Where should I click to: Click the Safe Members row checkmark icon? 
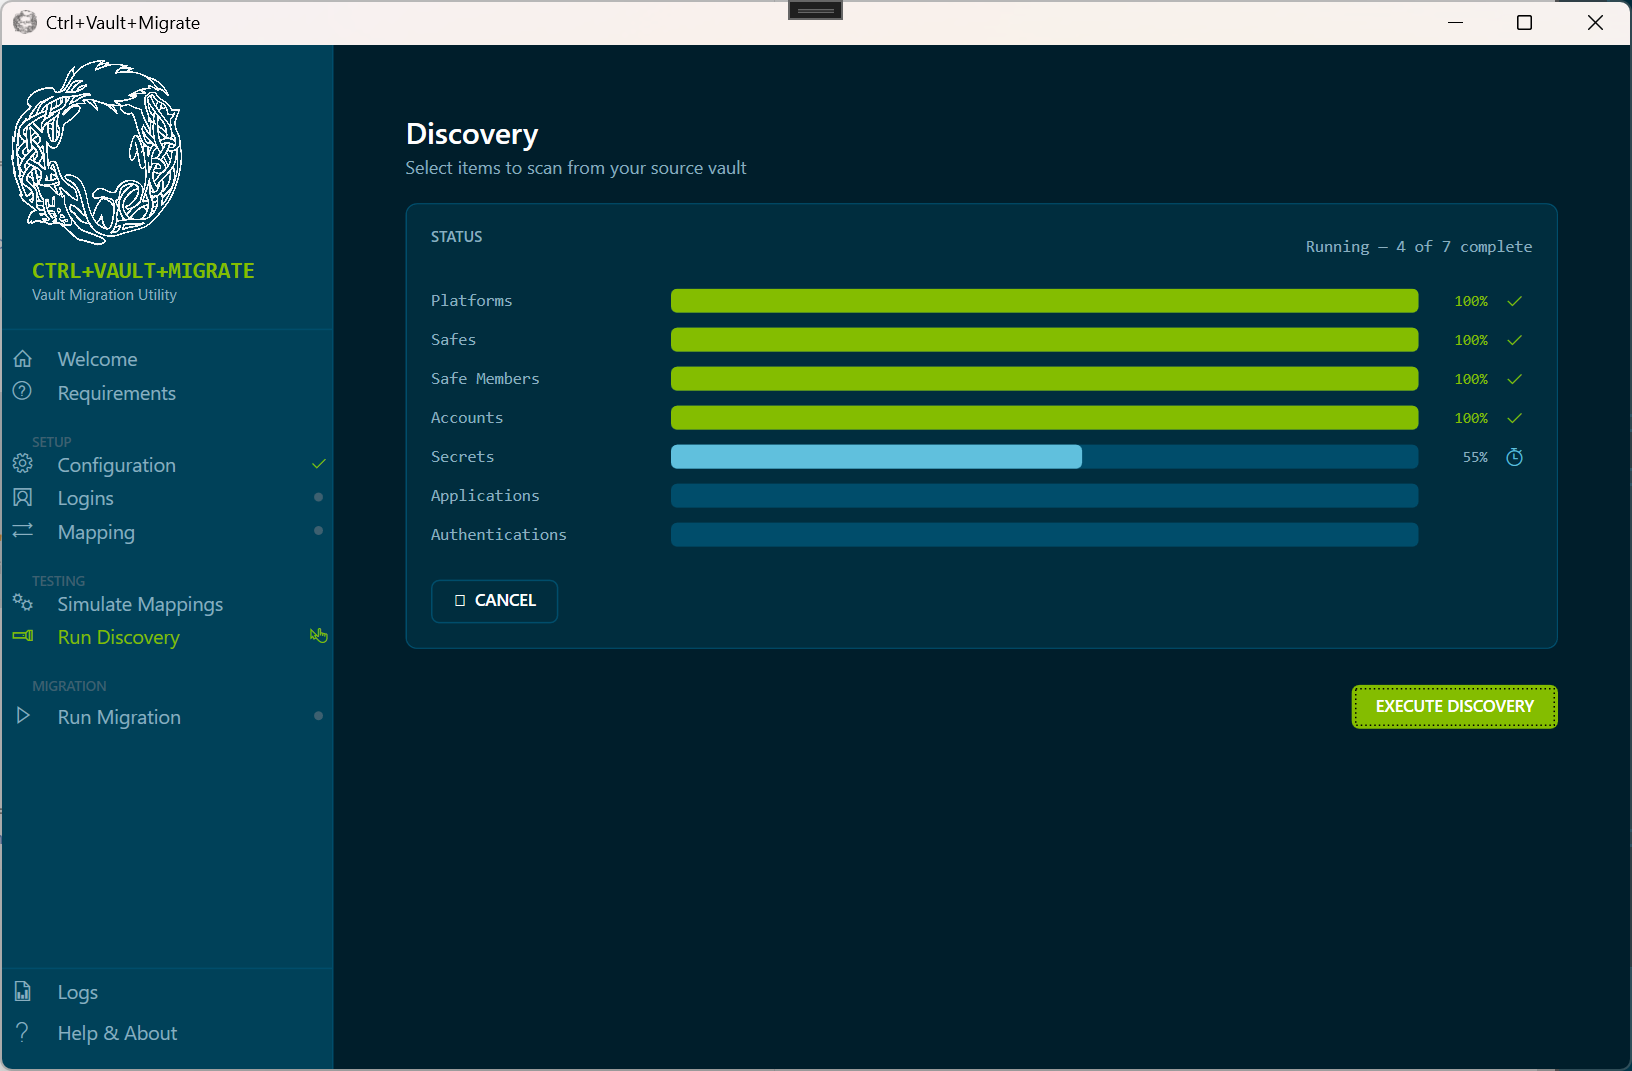1515,379
